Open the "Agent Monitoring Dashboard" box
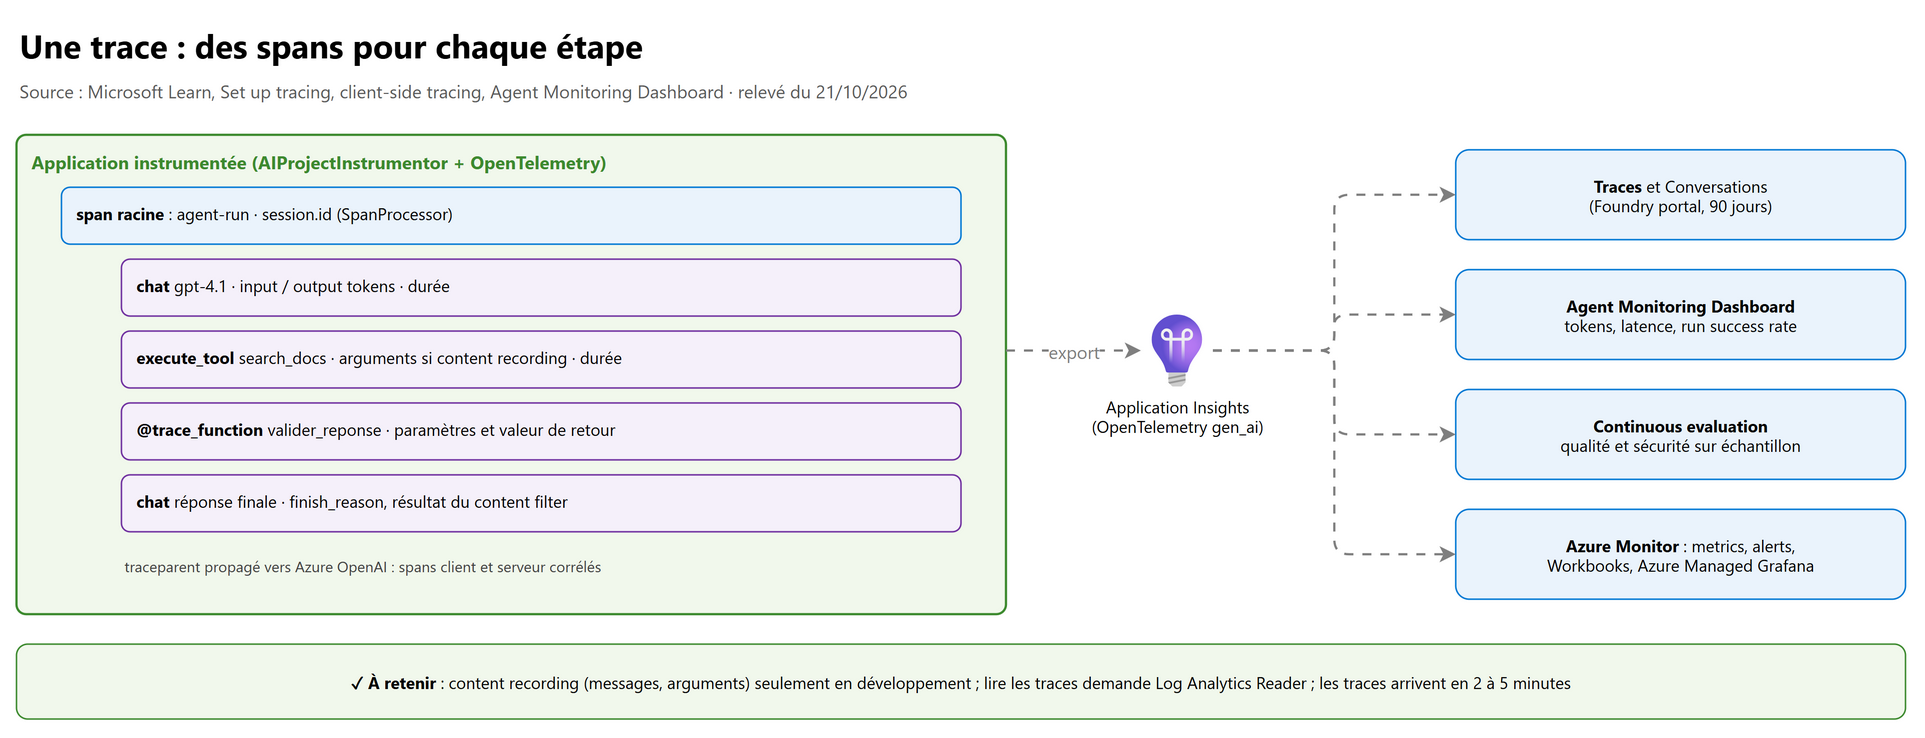 pos(1680,315)
